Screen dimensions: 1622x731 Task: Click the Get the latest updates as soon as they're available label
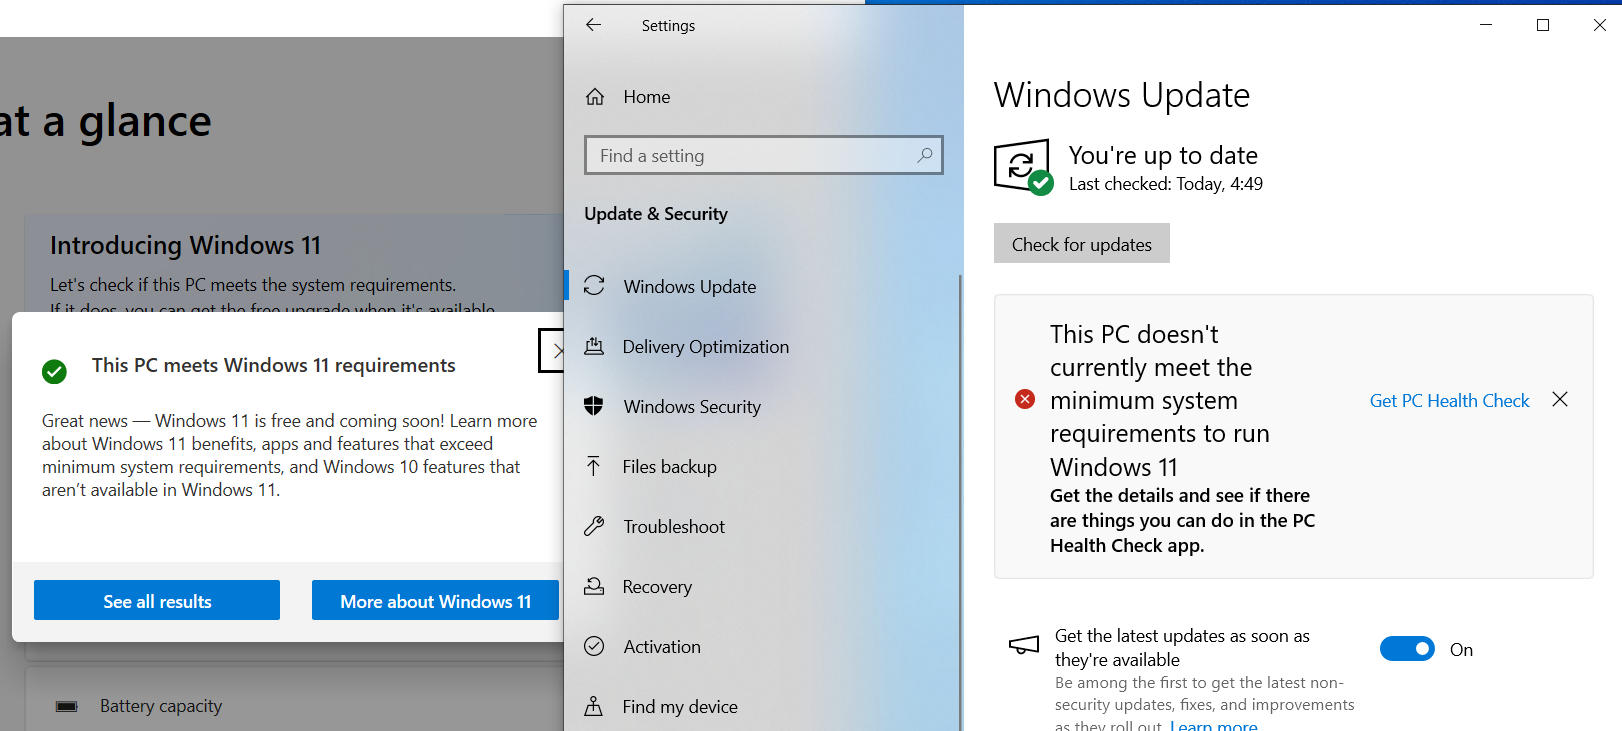[x=1182, y=648]
